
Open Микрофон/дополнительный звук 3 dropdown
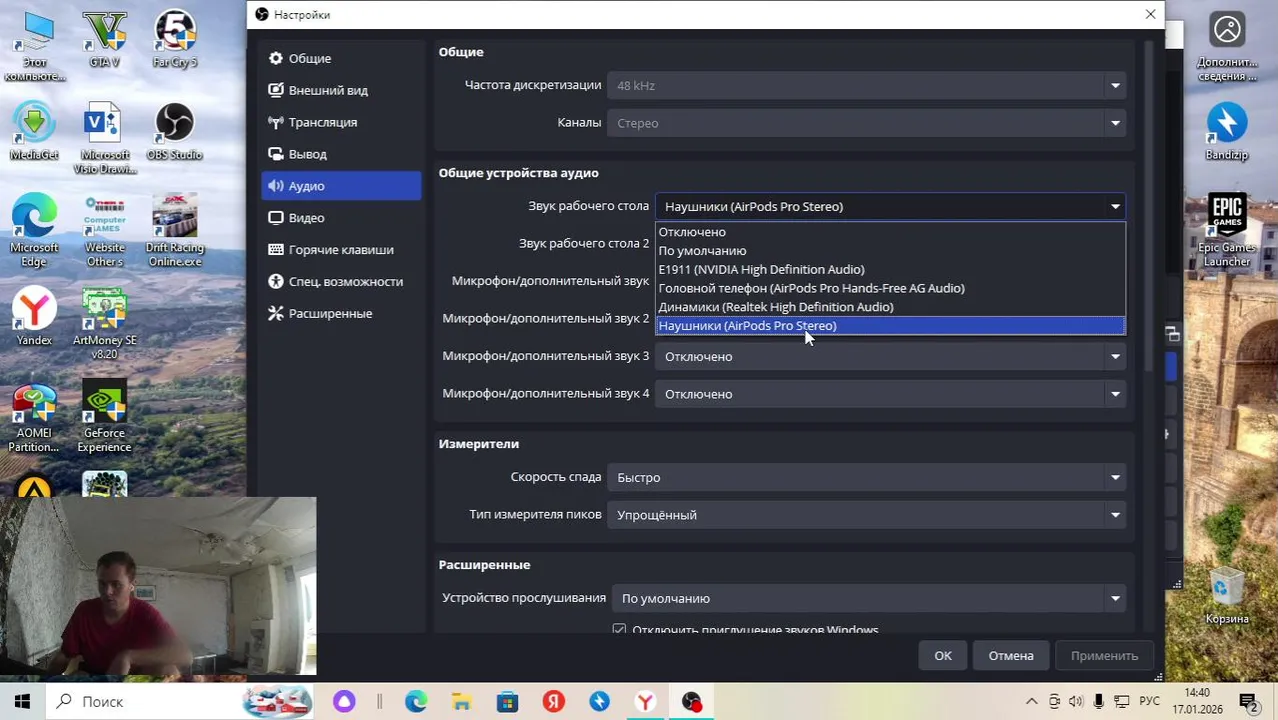pos(890,356)
